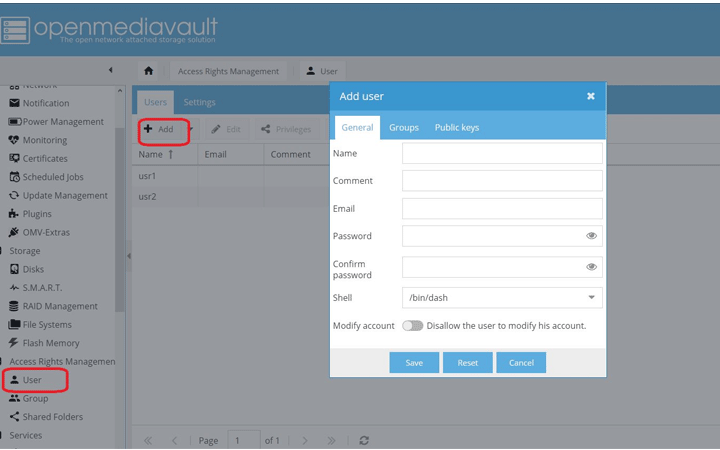Sort by the Email column header
720x450 pixels.
click(231, 154)
